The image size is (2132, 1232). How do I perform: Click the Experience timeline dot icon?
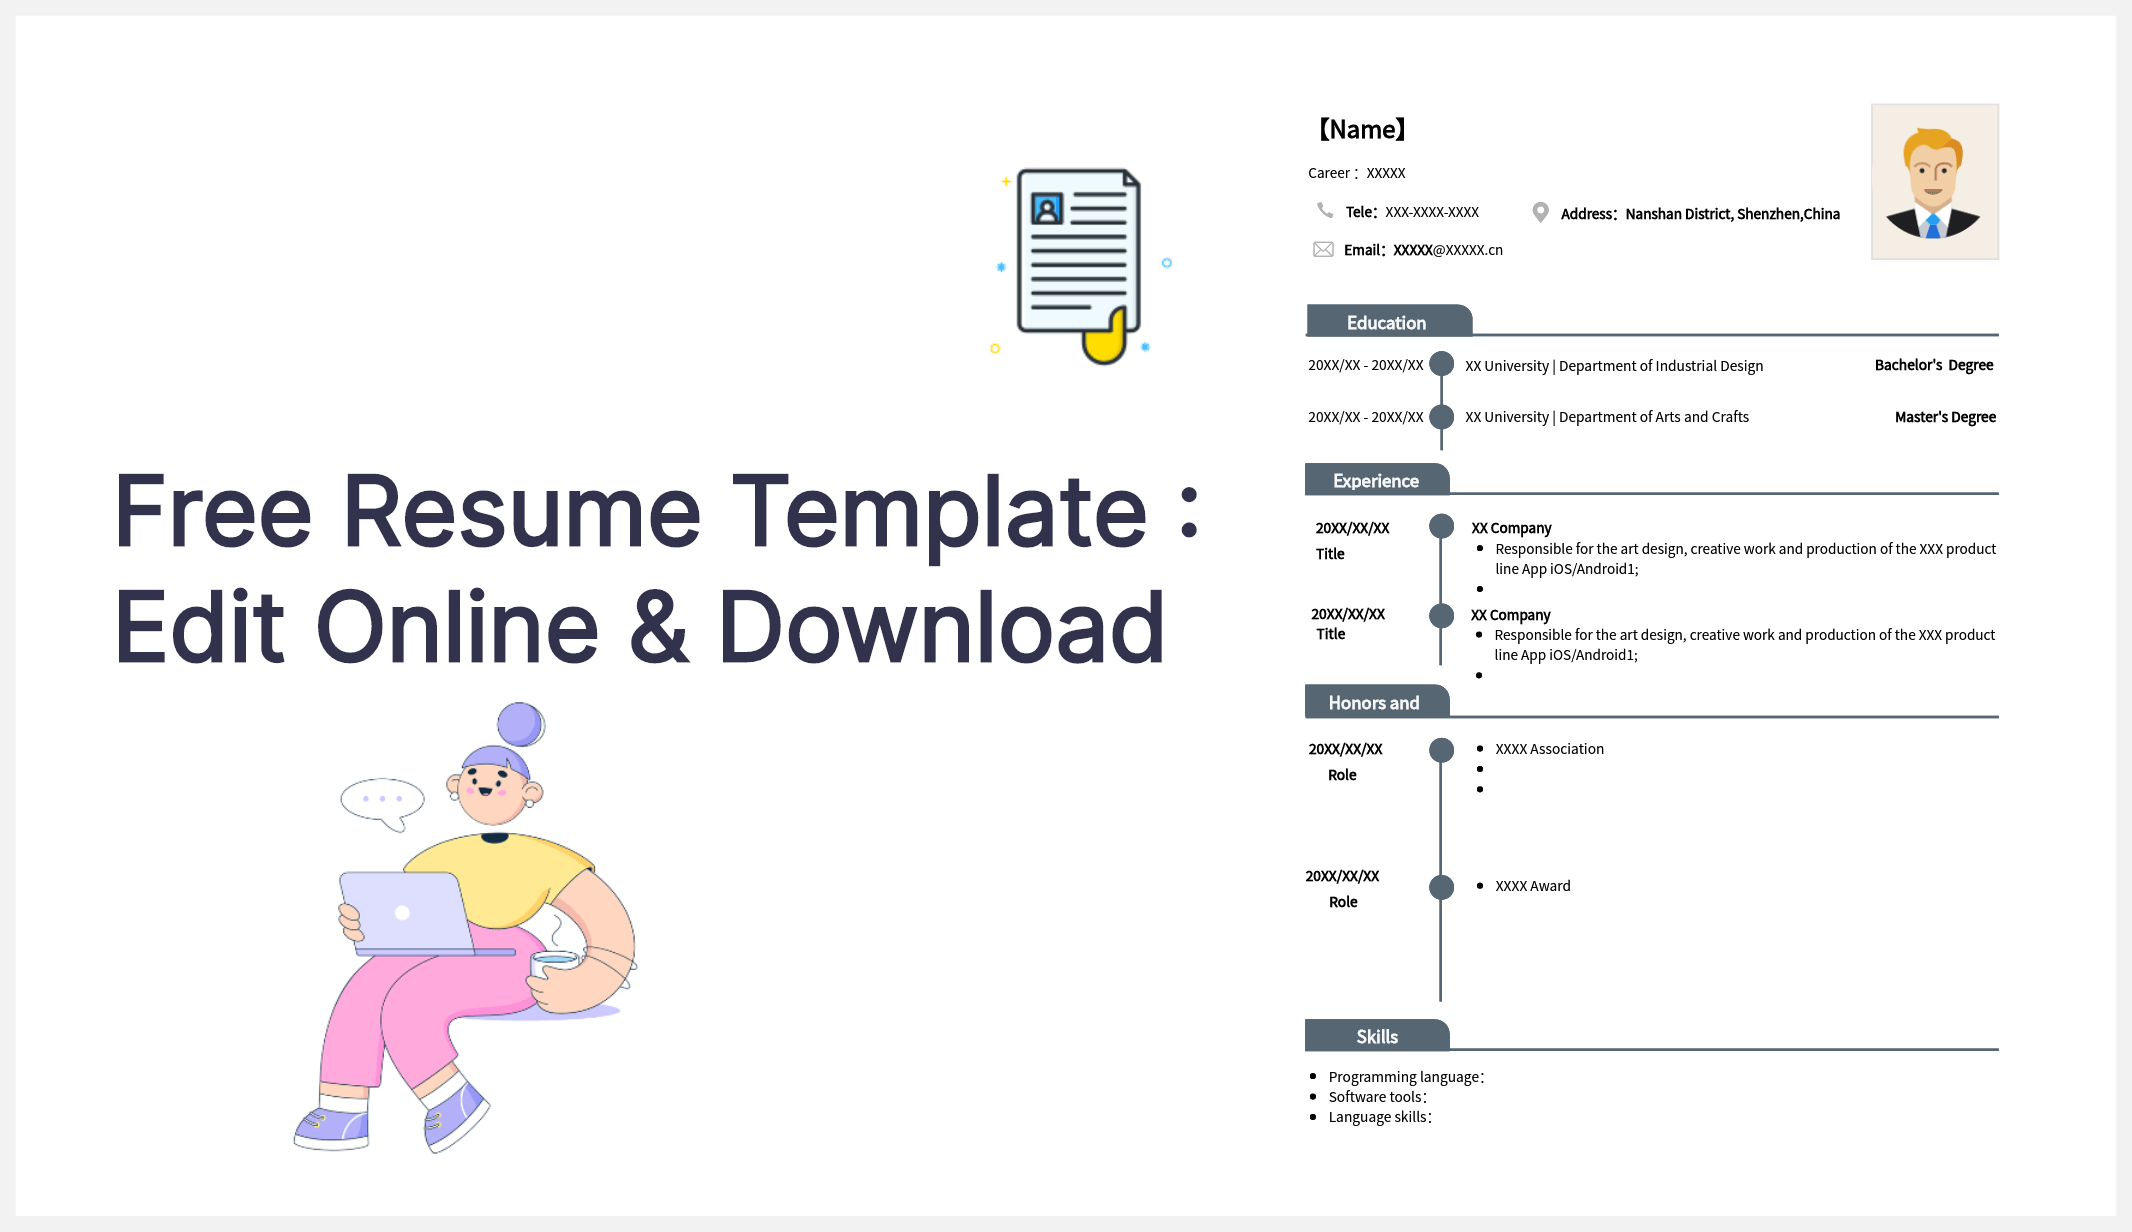pos(1438,527)
